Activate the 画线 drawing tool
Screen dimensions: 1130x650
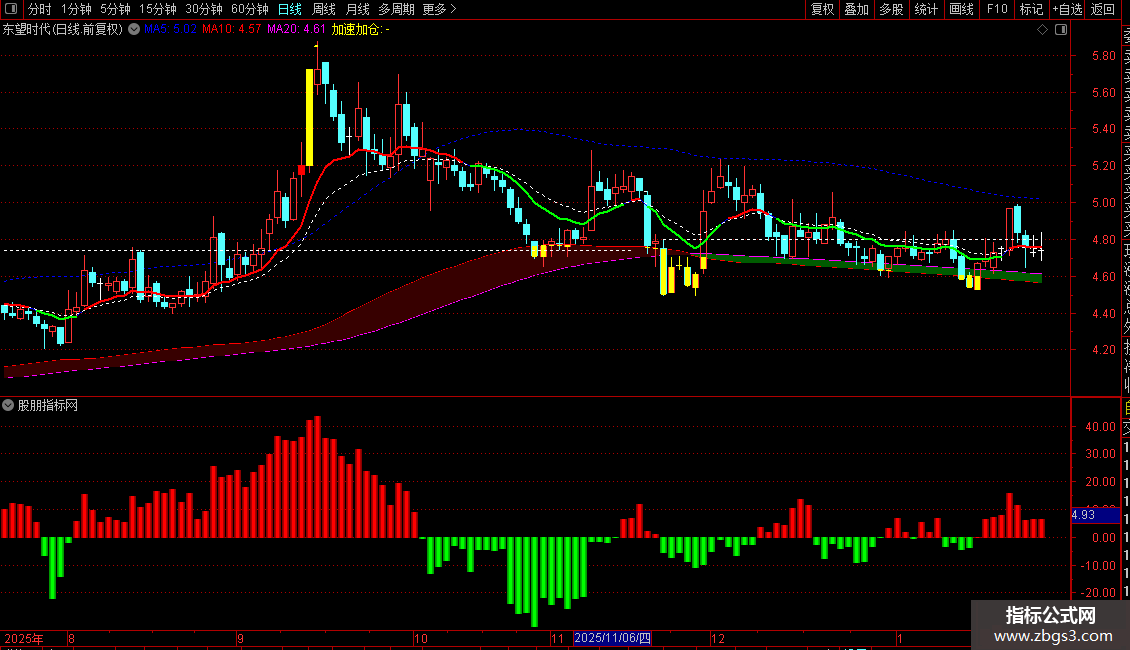961,9
